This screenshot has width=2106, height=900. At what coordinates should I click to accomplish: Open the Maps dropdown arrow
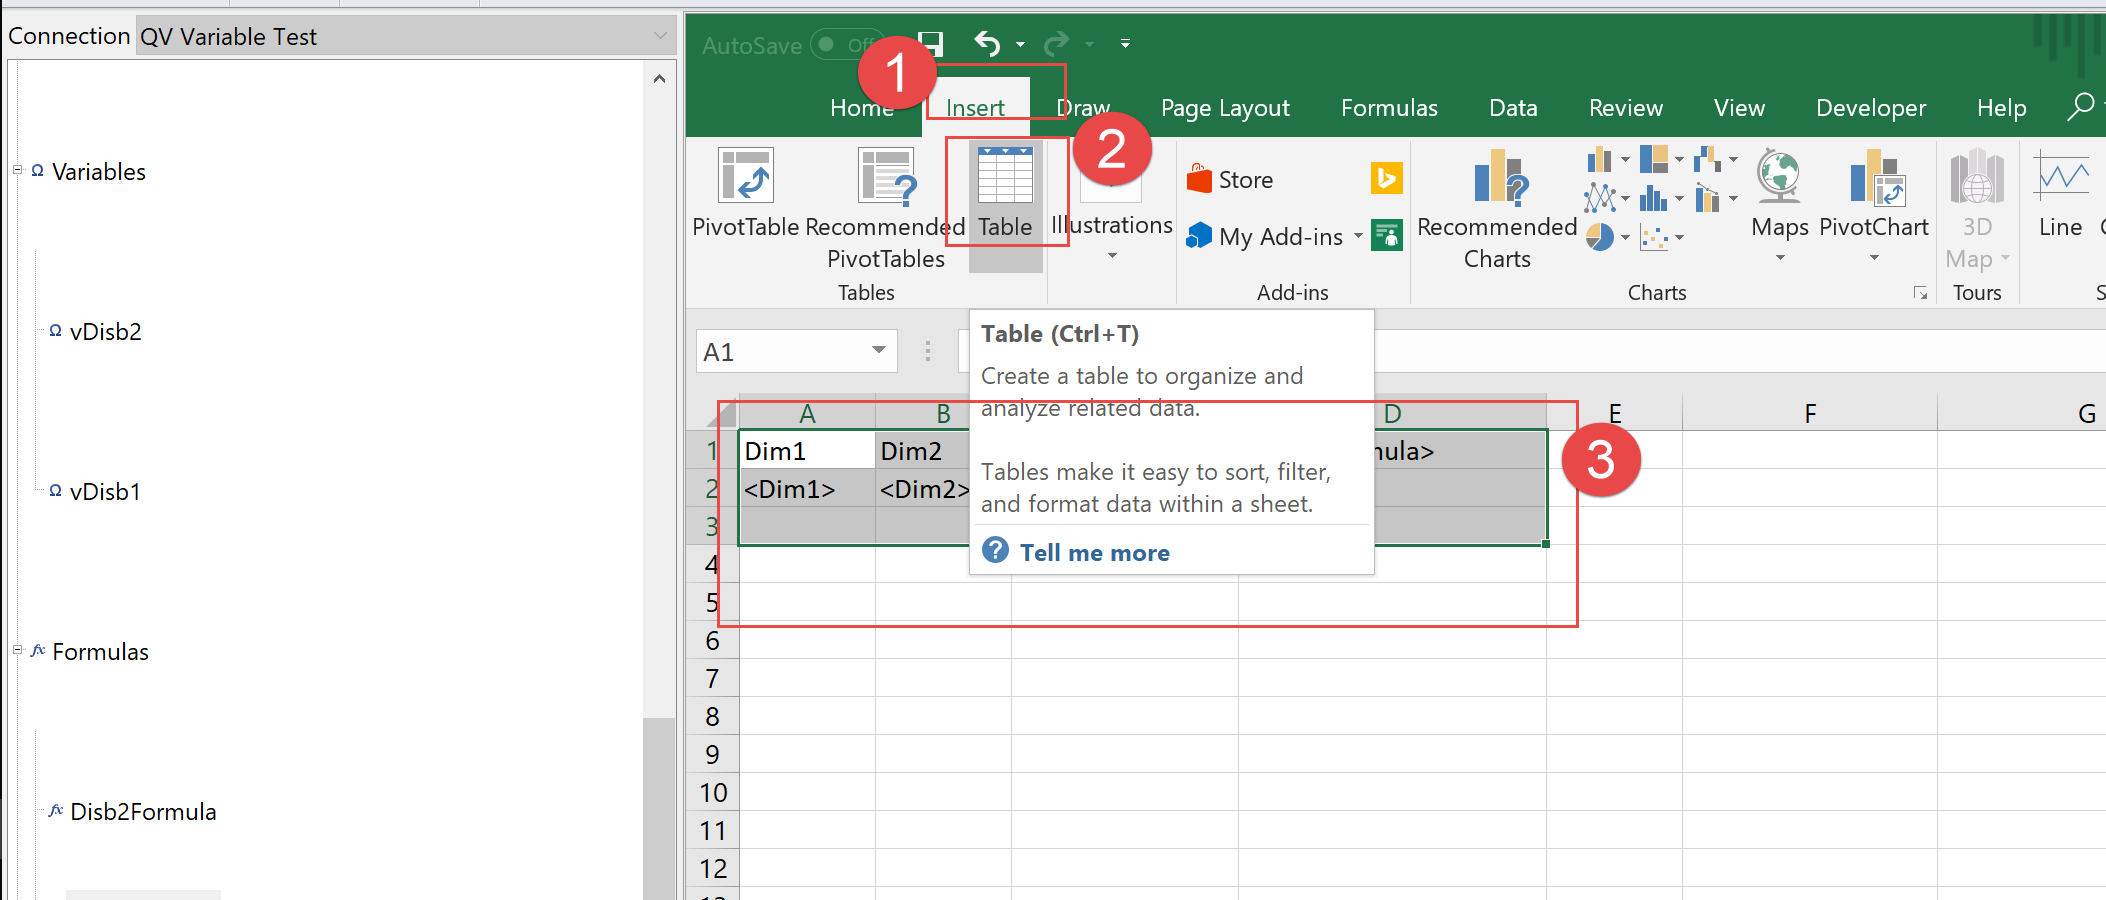coord(1780,258)
